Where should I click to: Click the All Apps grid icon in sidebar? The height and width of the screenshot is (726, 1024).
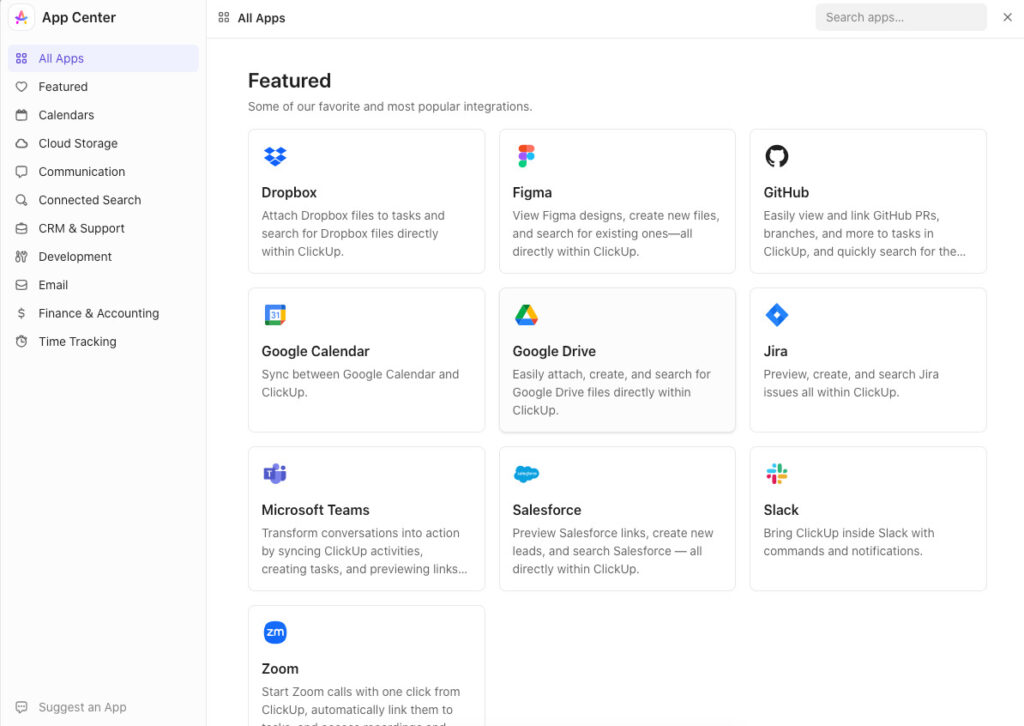click(22, 58)
